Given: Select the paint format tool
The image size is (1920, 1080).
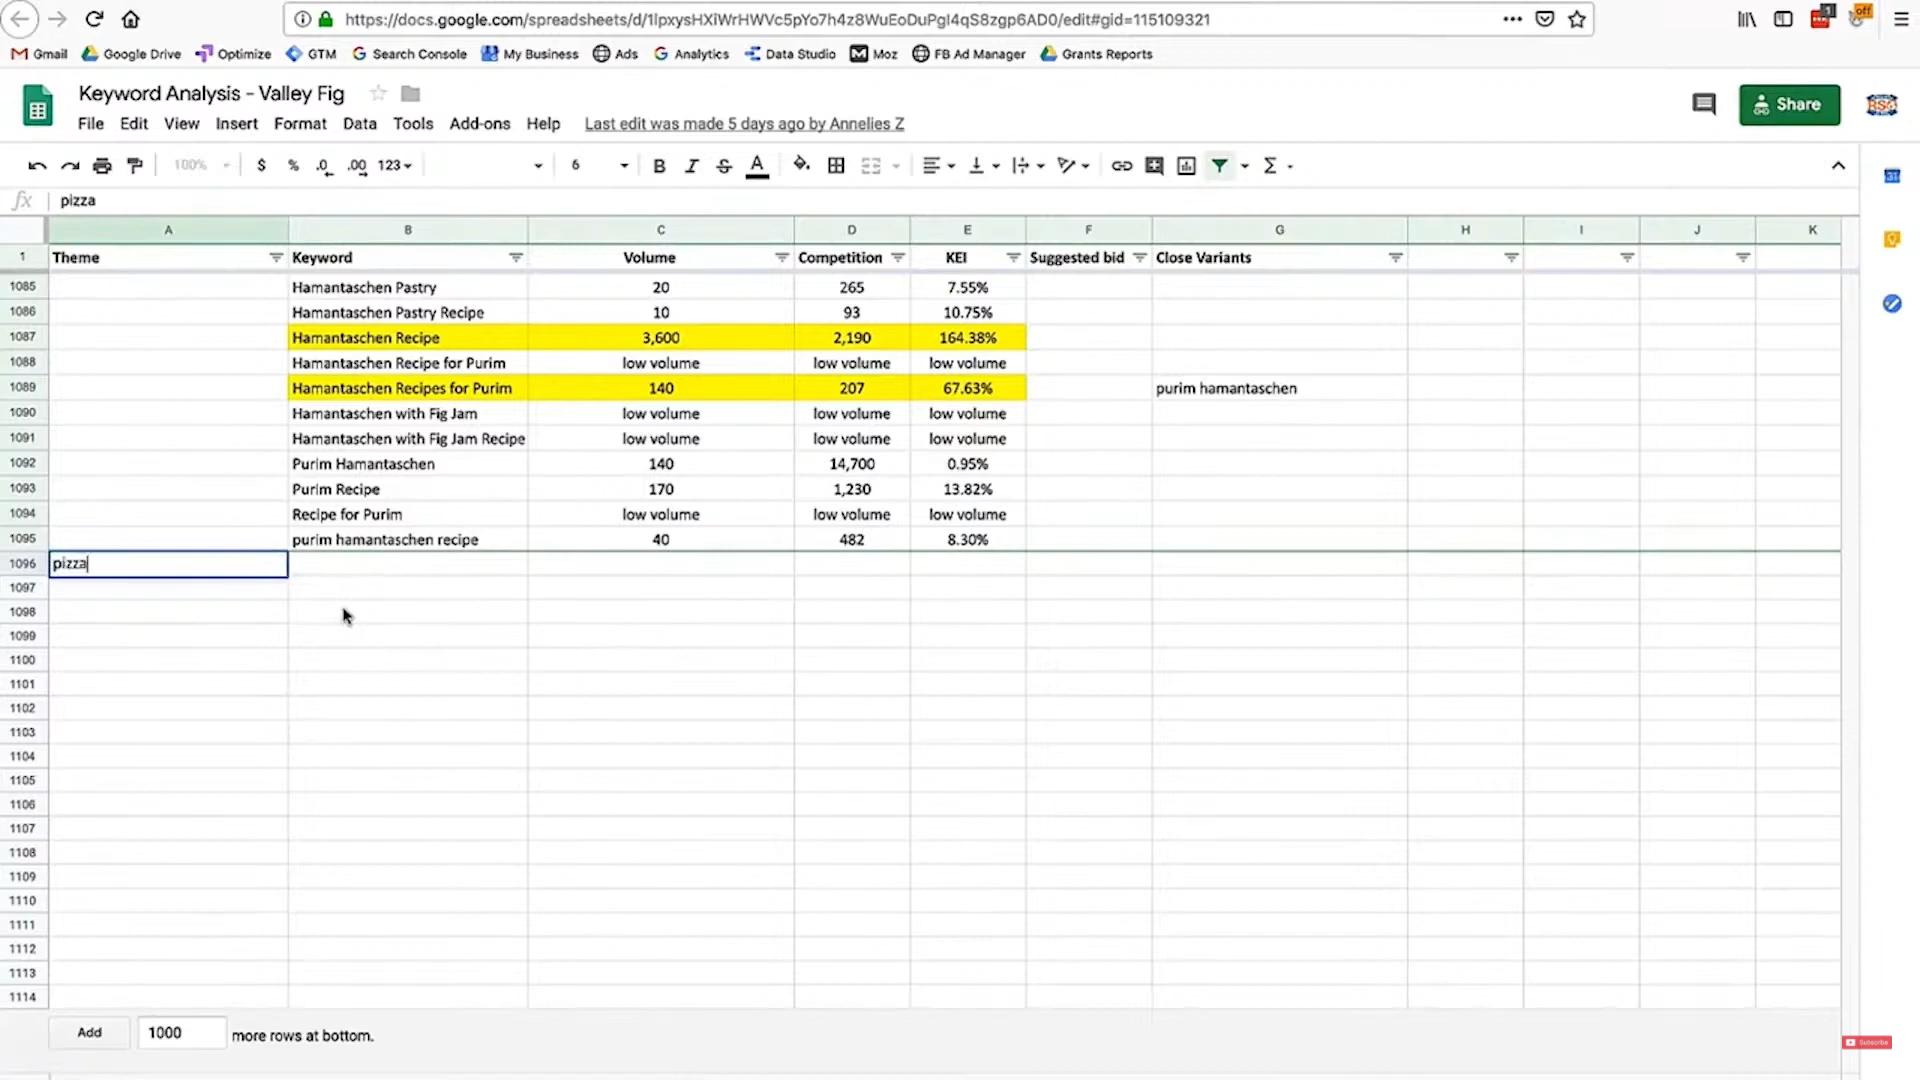Looking at the screenshot, I should tap(135, 166).
